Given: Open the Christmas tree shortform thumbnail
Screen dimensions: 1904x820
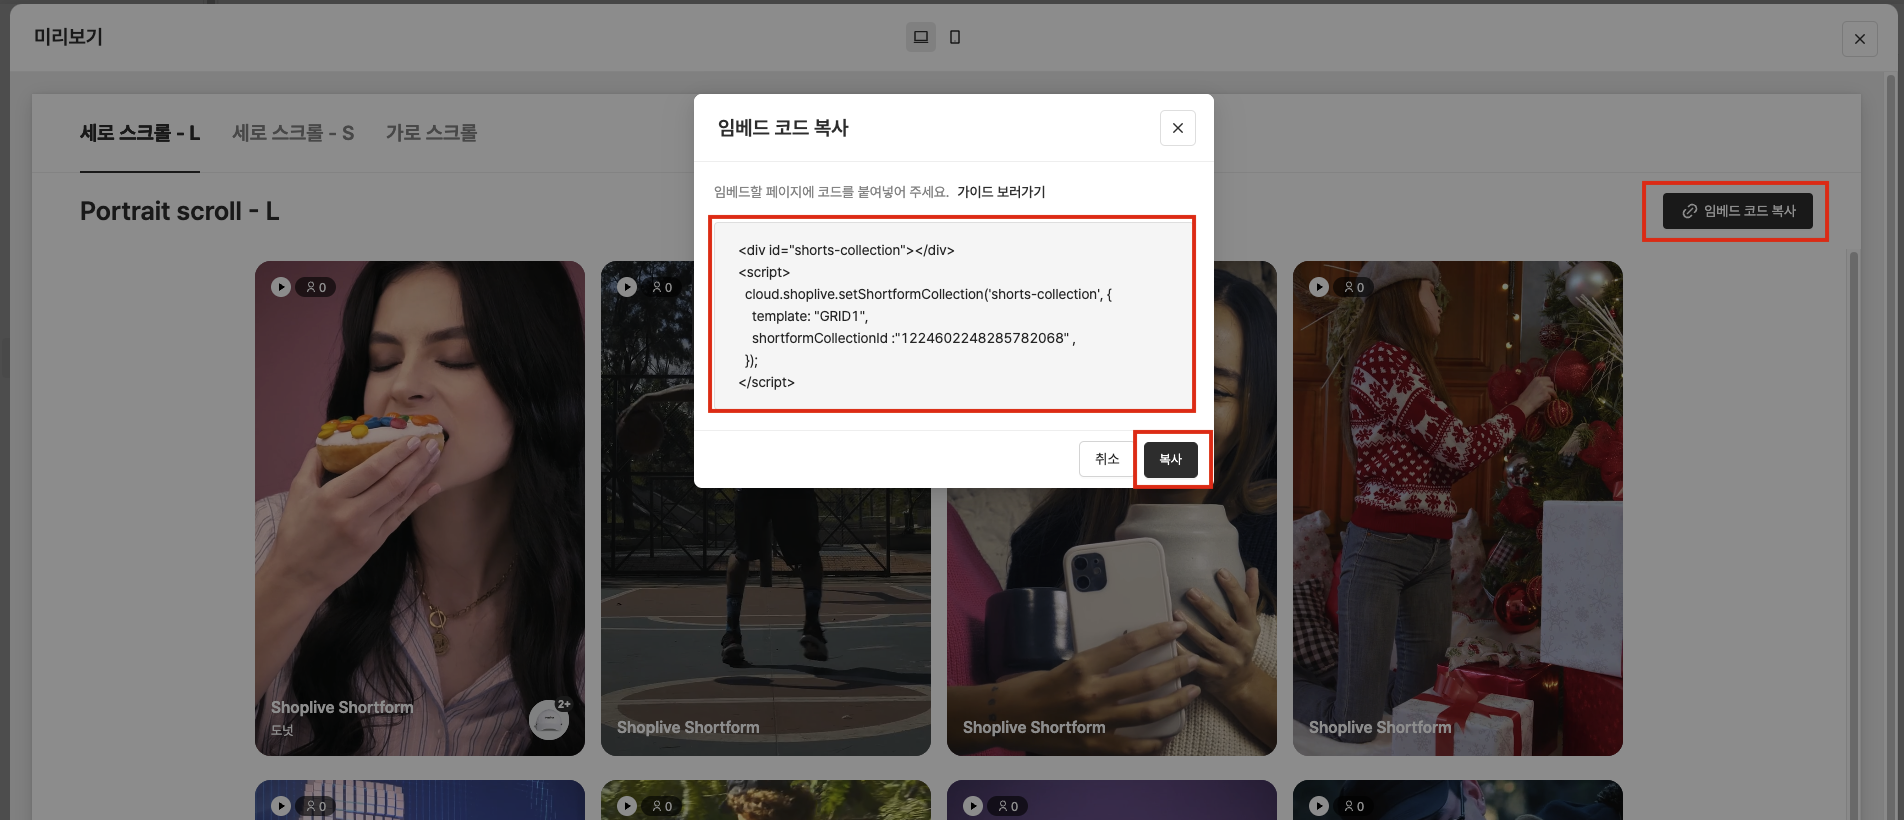Looking at the screenshot, I should [x=1458, y=508].
